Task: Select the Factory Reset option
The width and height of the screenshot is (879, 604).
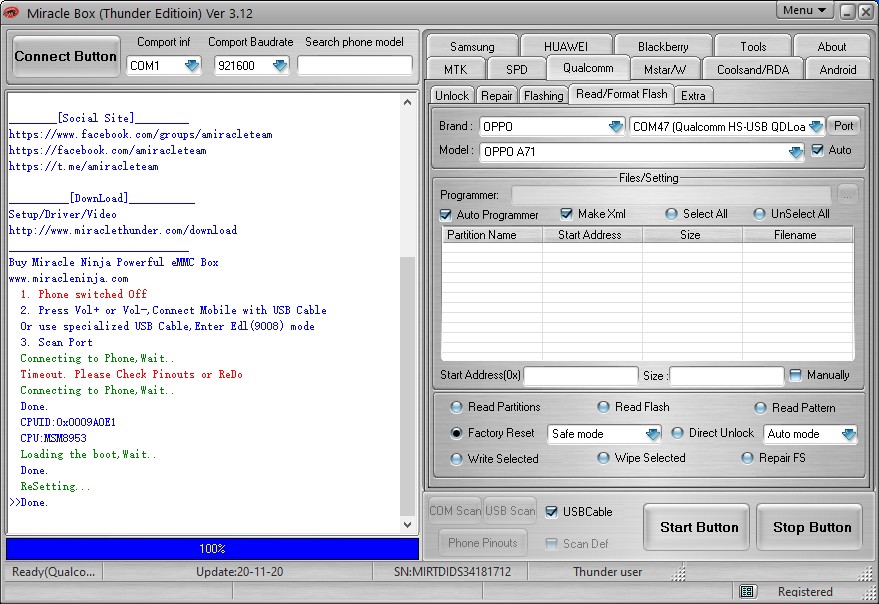Action: pyautogui.click(x=456, y=433)
